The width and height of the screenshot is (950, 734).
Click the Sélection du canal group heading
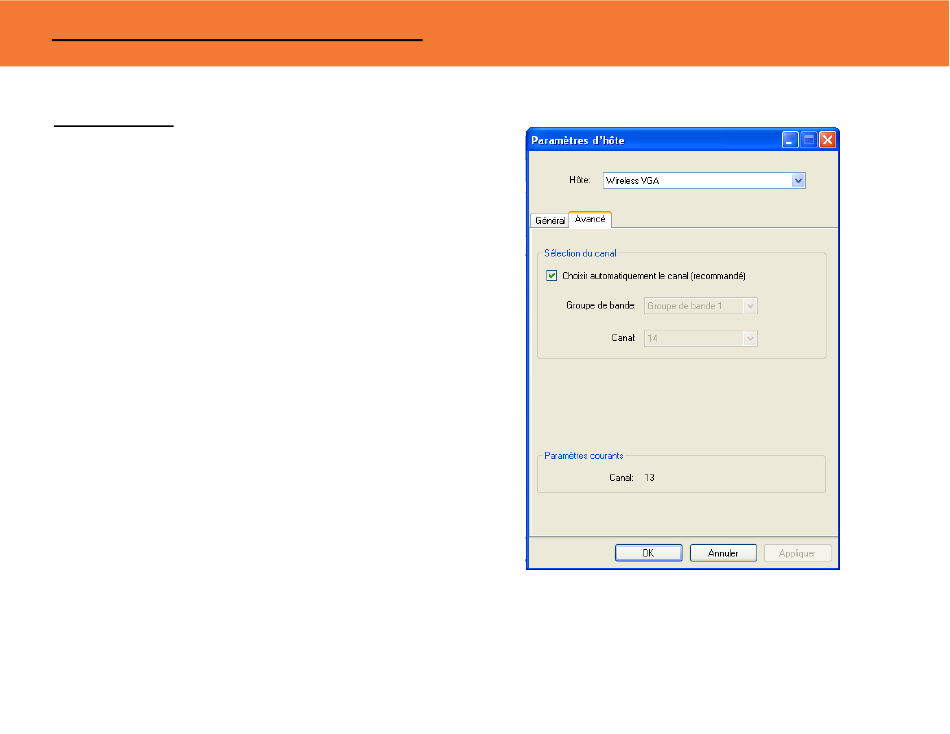(x=580, y=253)
